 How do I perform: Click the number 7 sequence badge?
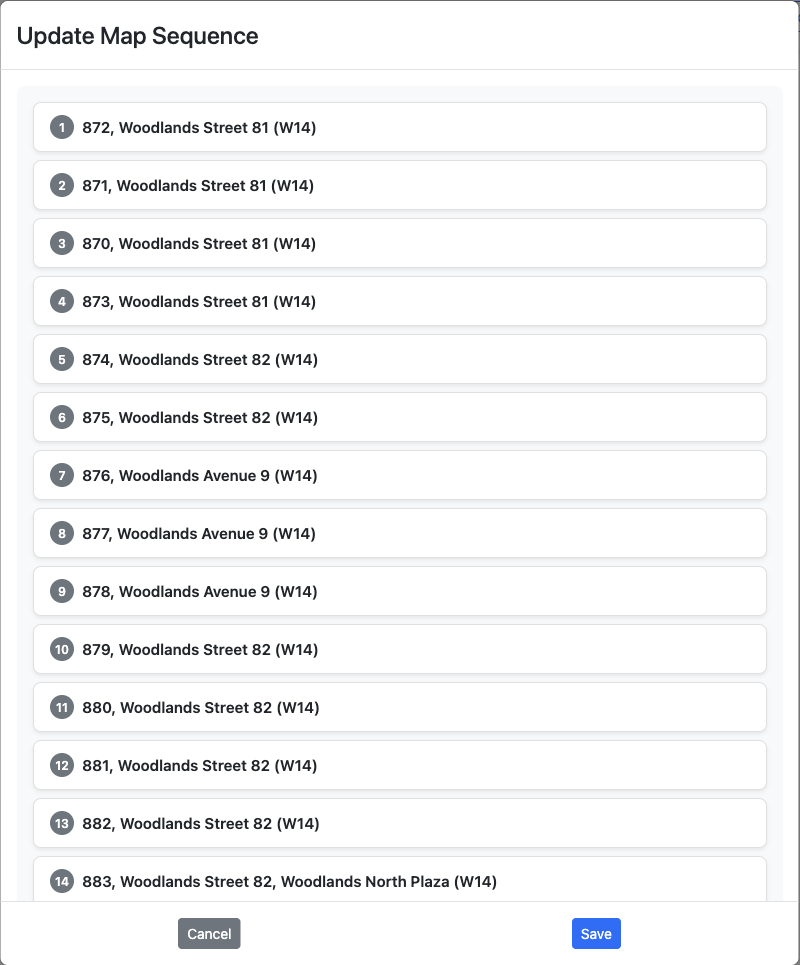(x=62, y=475)
